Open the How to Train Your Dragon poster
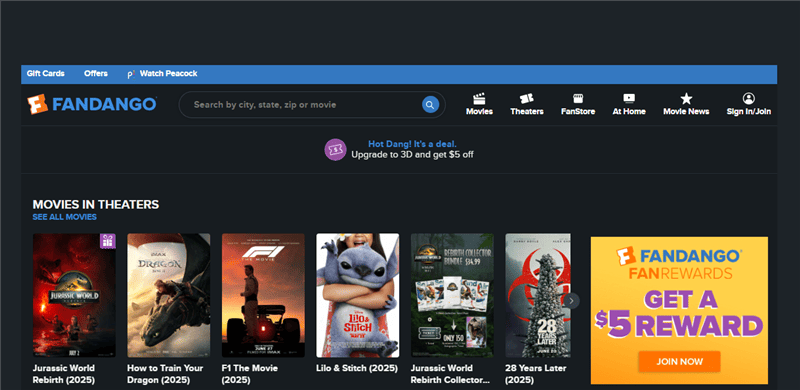800x390 pixels. coord(168,296)
